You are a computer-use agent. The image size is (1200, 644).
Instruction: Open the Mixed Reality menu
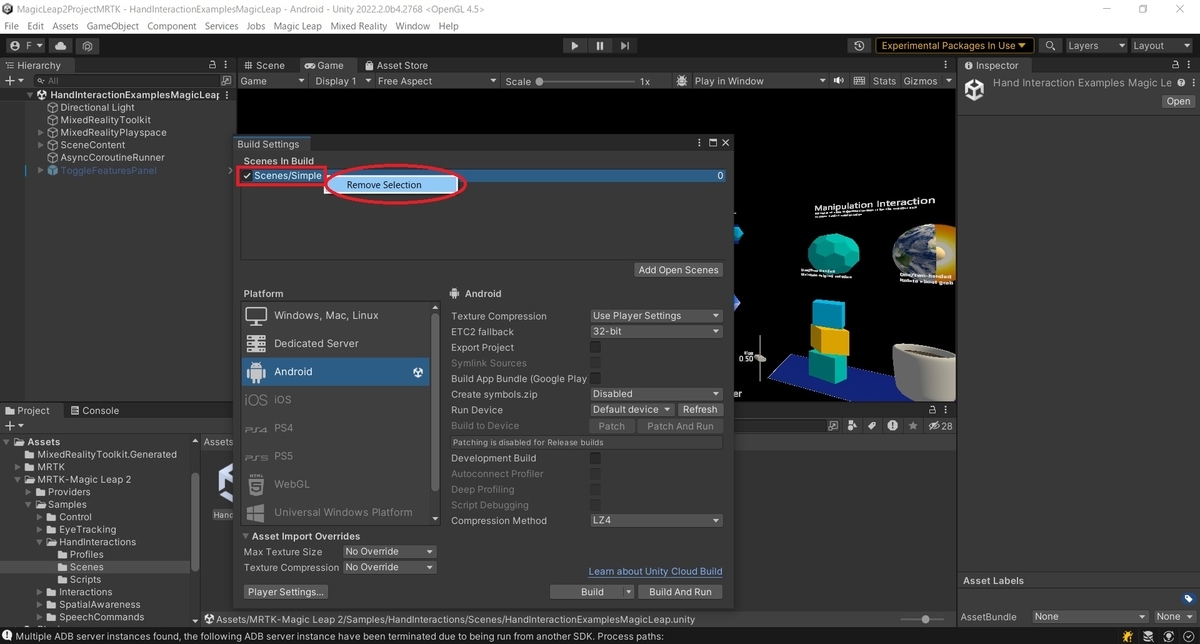coord(357,26)
